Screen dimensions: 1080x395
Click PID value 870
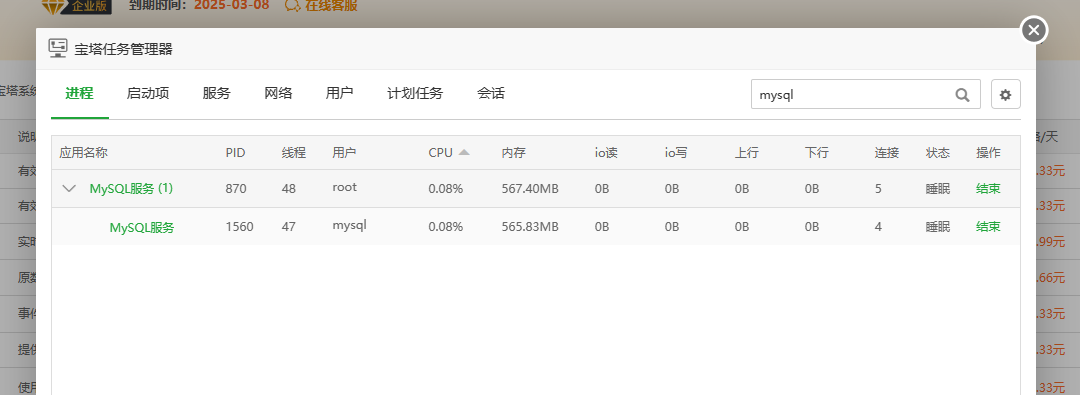pyautogui.click(x=236, y=189)
